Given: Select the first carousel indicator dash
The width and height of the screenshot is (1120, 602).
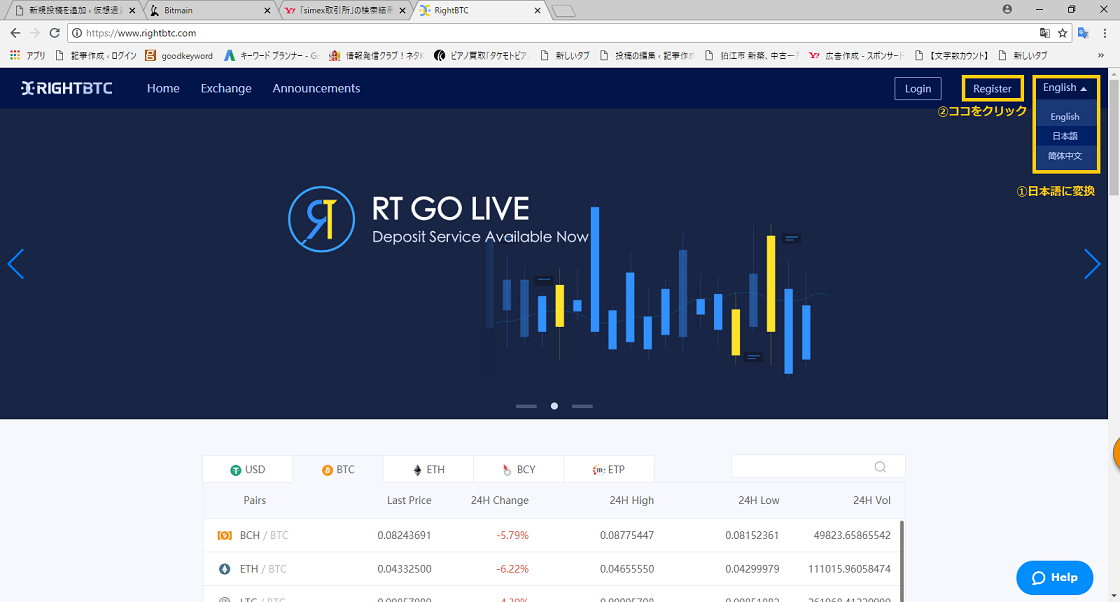Looking at the screenshot, I should coord(526,406).
